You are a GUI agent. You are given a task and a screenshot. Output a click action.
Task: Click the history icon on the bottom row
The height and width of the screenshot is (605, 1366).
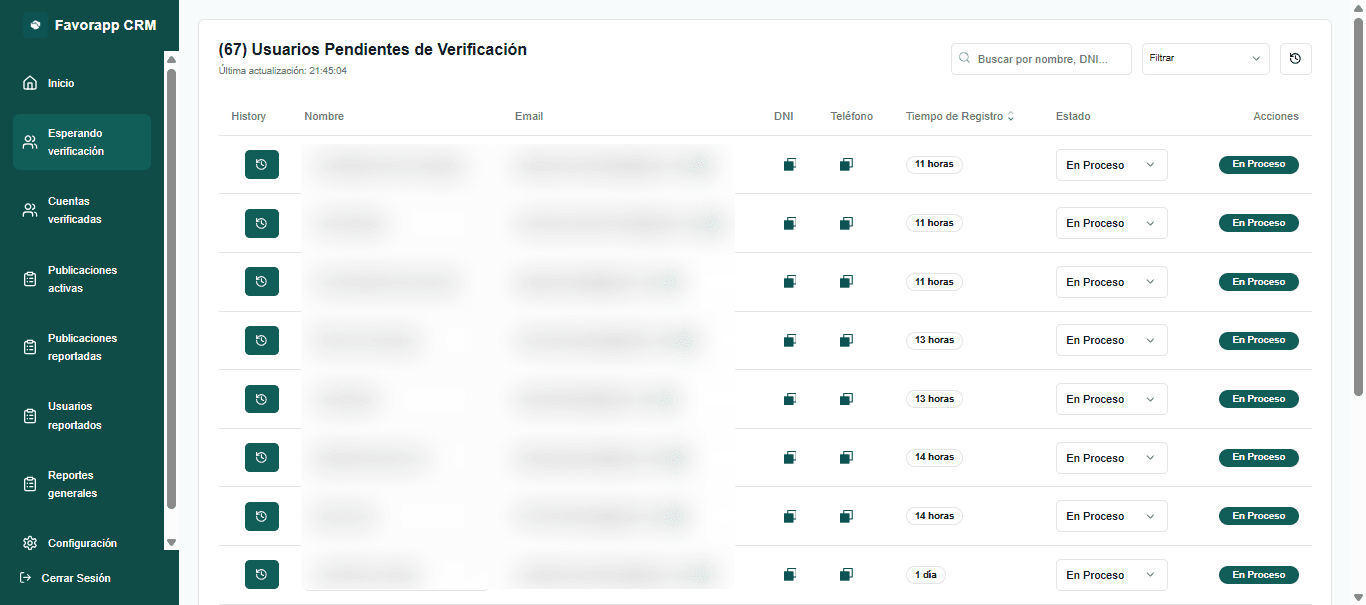pos(261,574)
